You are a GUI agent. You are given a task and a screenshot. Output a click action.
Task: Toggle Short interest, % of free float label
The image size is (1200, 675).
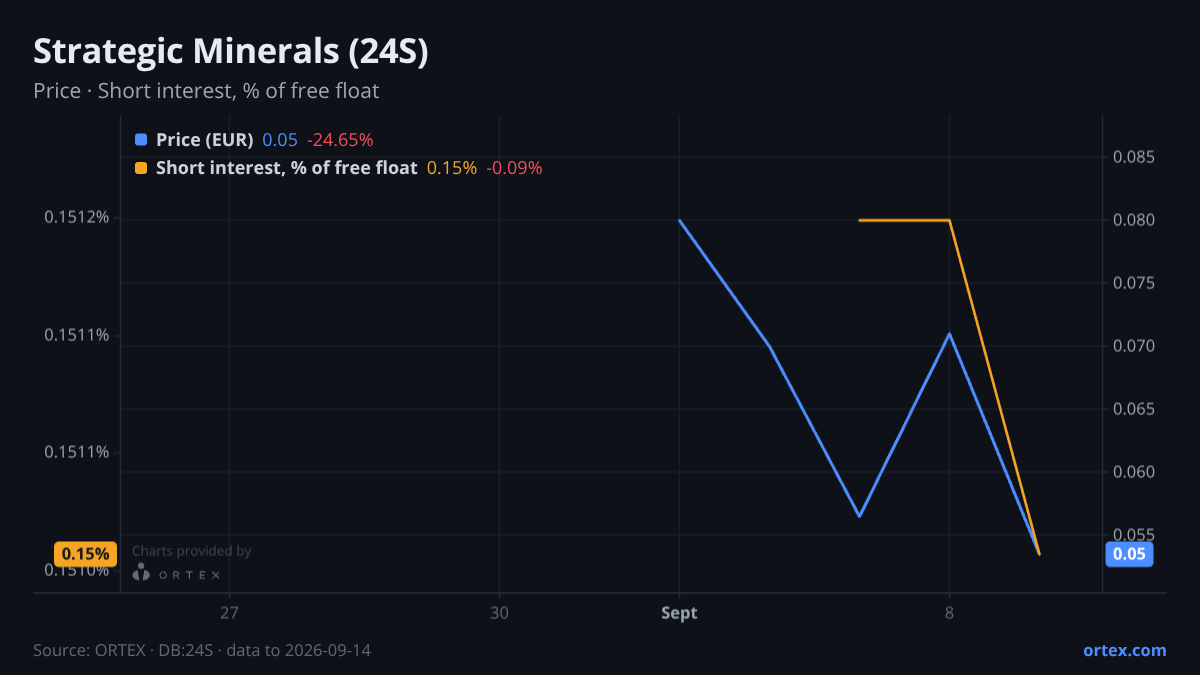[286, 168]
